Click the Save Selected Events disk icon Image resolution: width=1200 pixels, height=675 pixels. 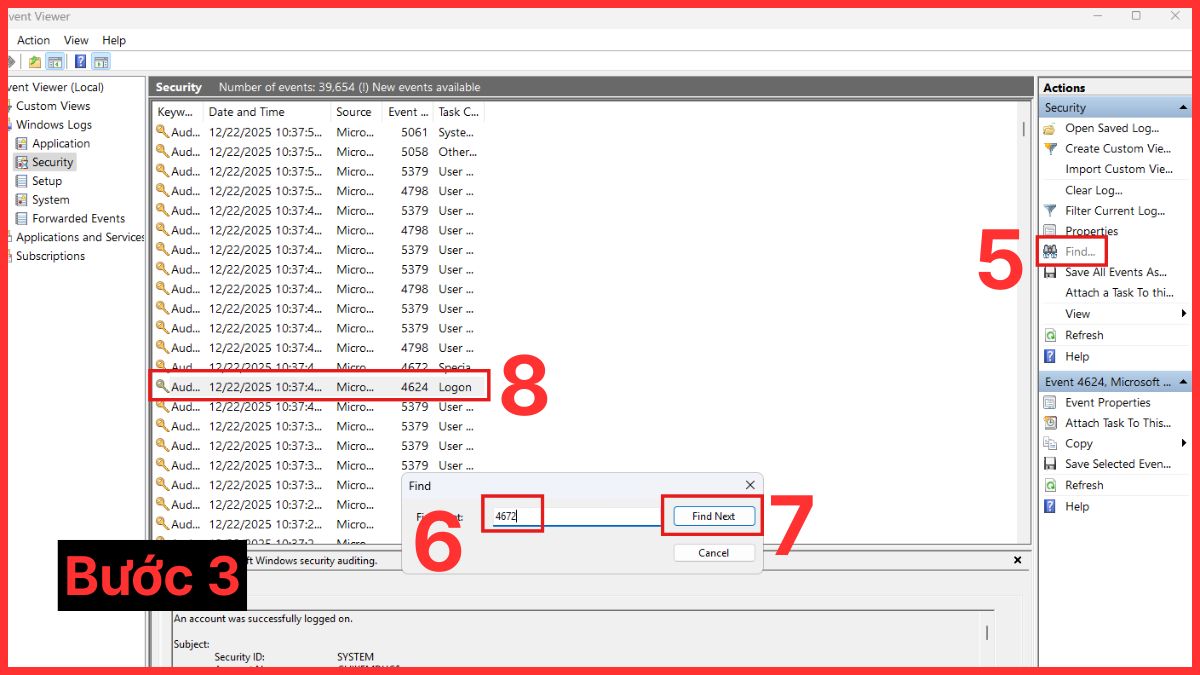point(1049,464)
